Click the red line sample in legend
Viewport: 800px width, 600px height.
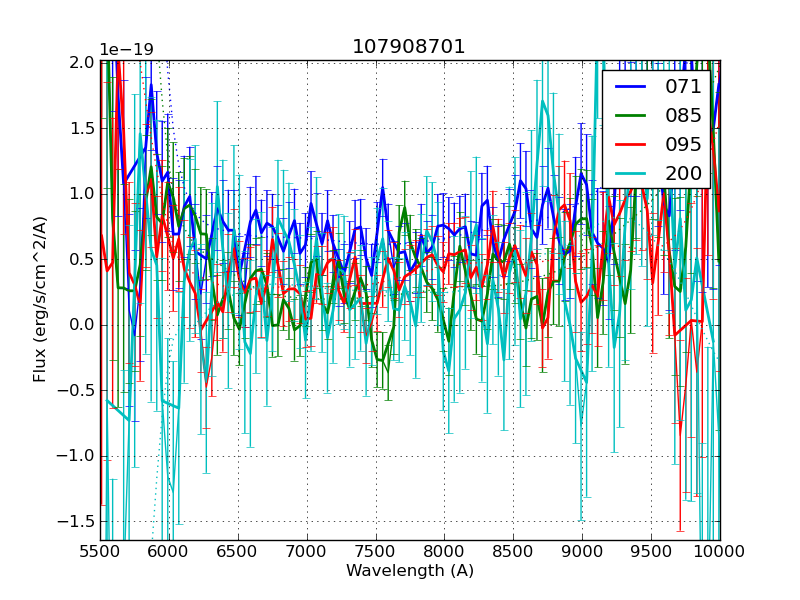point(628,145)
